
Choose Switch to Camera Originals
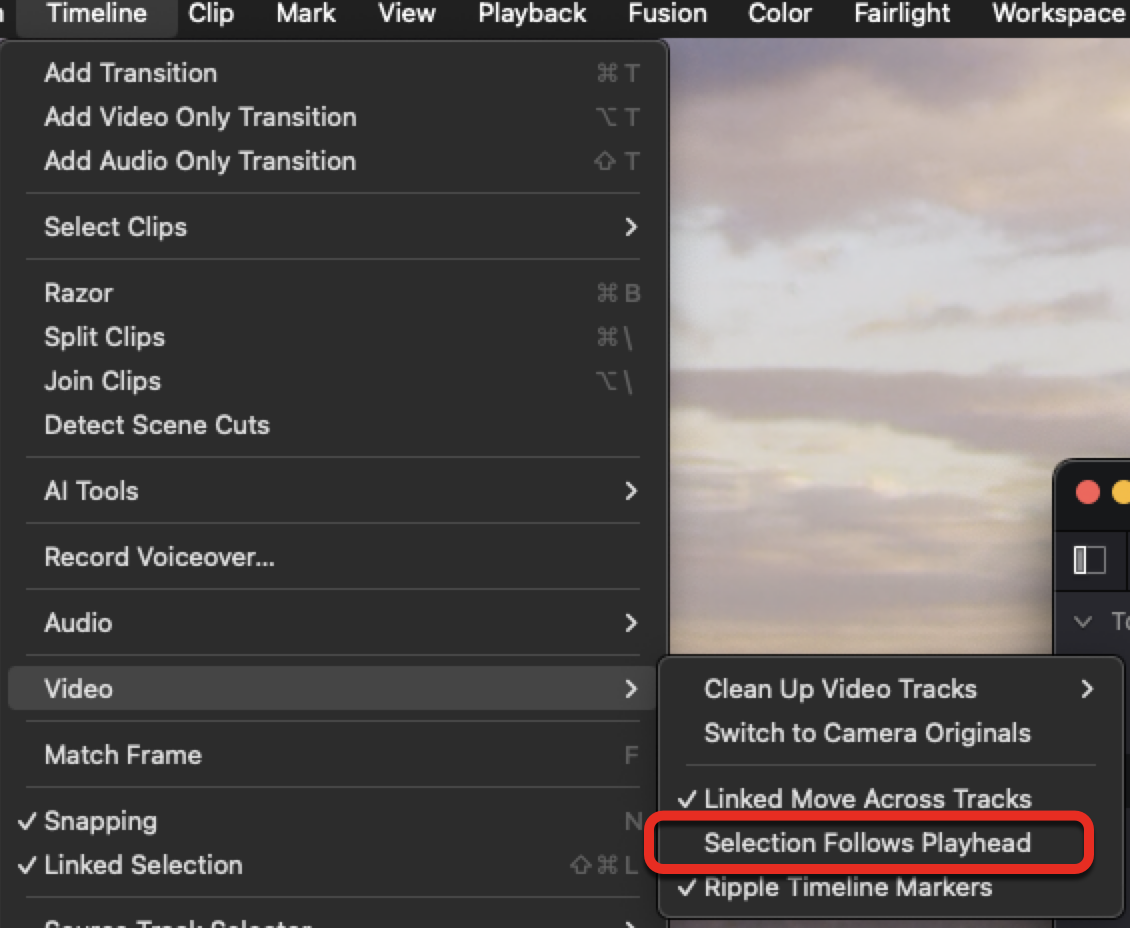pyautogui.click(x=891, y=733)
